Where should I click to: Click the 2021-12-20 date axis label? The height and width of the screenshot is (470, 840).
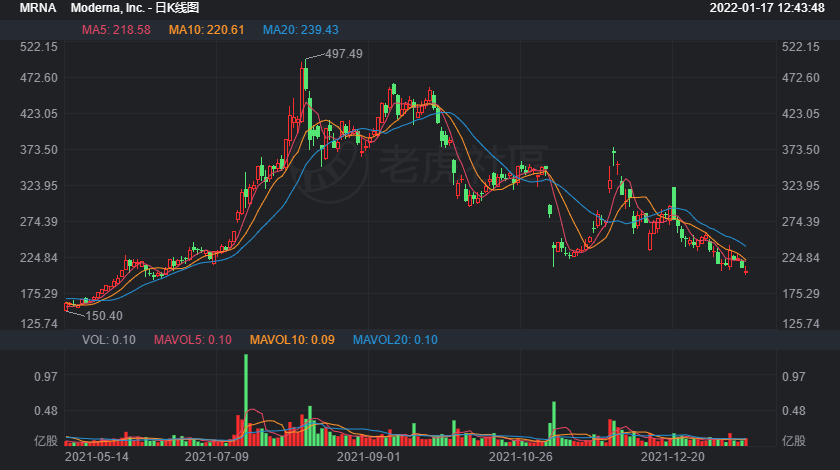click(x=673, y=457)
